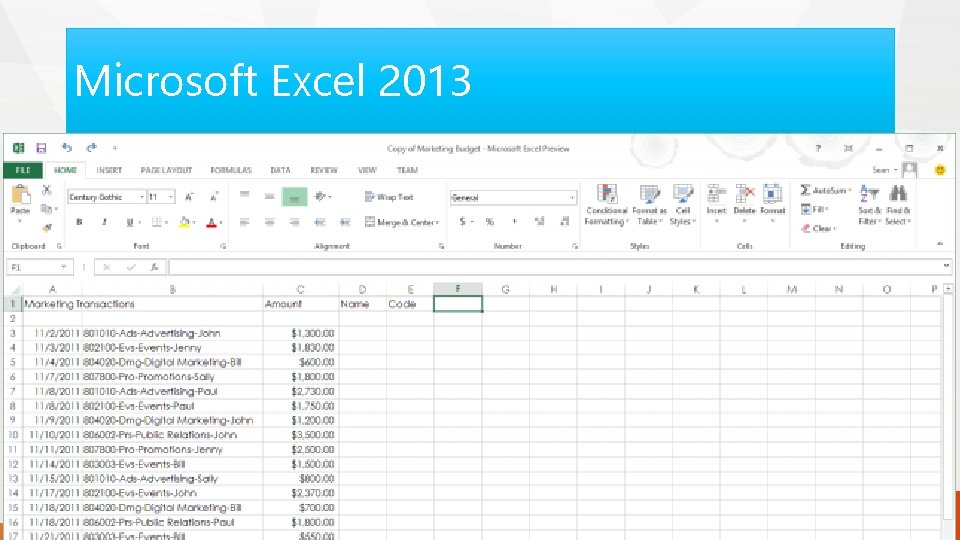
Task: Switch to the INSERT tab
Action: click(x=109, y=170)
